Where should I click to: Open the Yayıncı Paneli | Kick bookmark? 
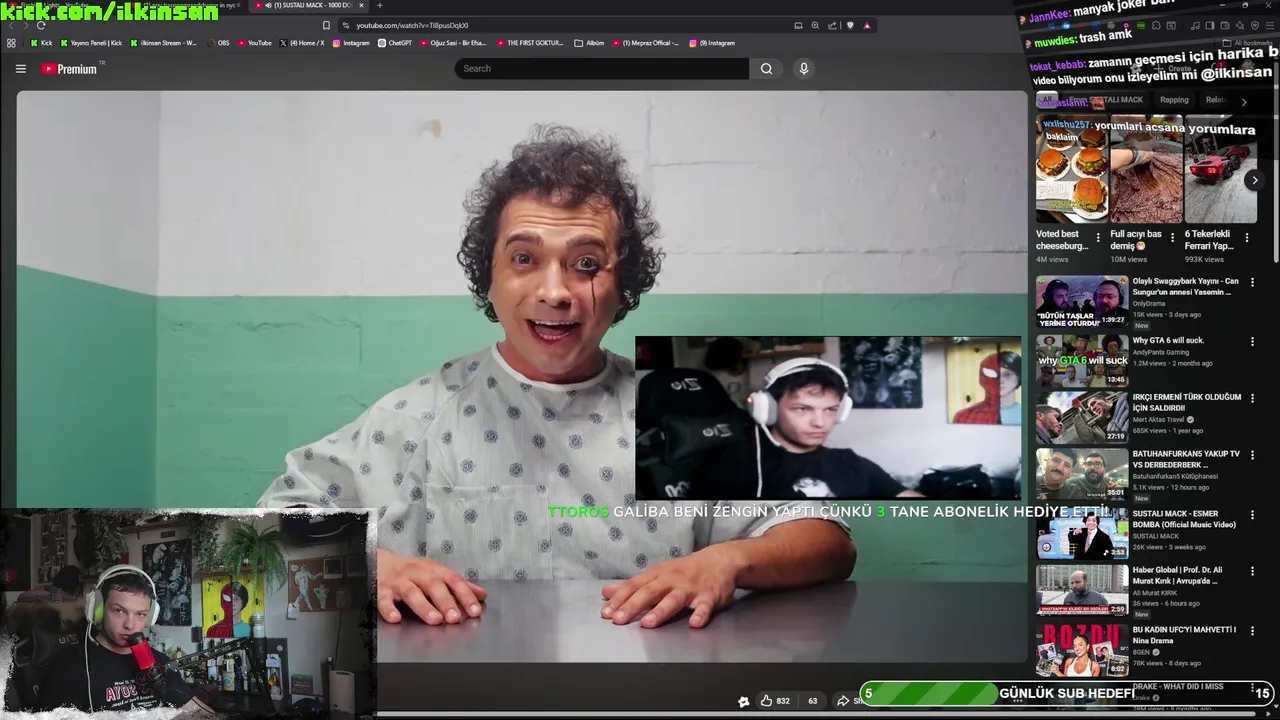[91, 43]
